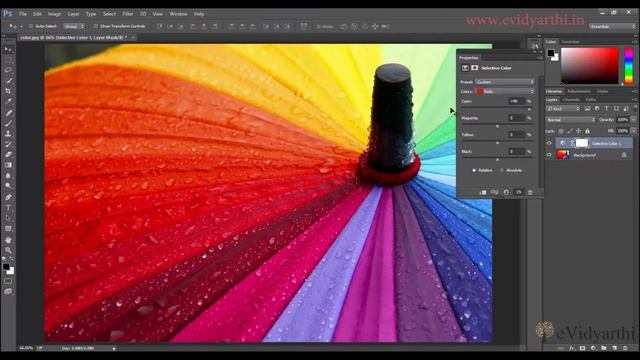Open the Opacity slider dropdown arrow
This screenshot has width=640, height=360.
tap(633, 120)
